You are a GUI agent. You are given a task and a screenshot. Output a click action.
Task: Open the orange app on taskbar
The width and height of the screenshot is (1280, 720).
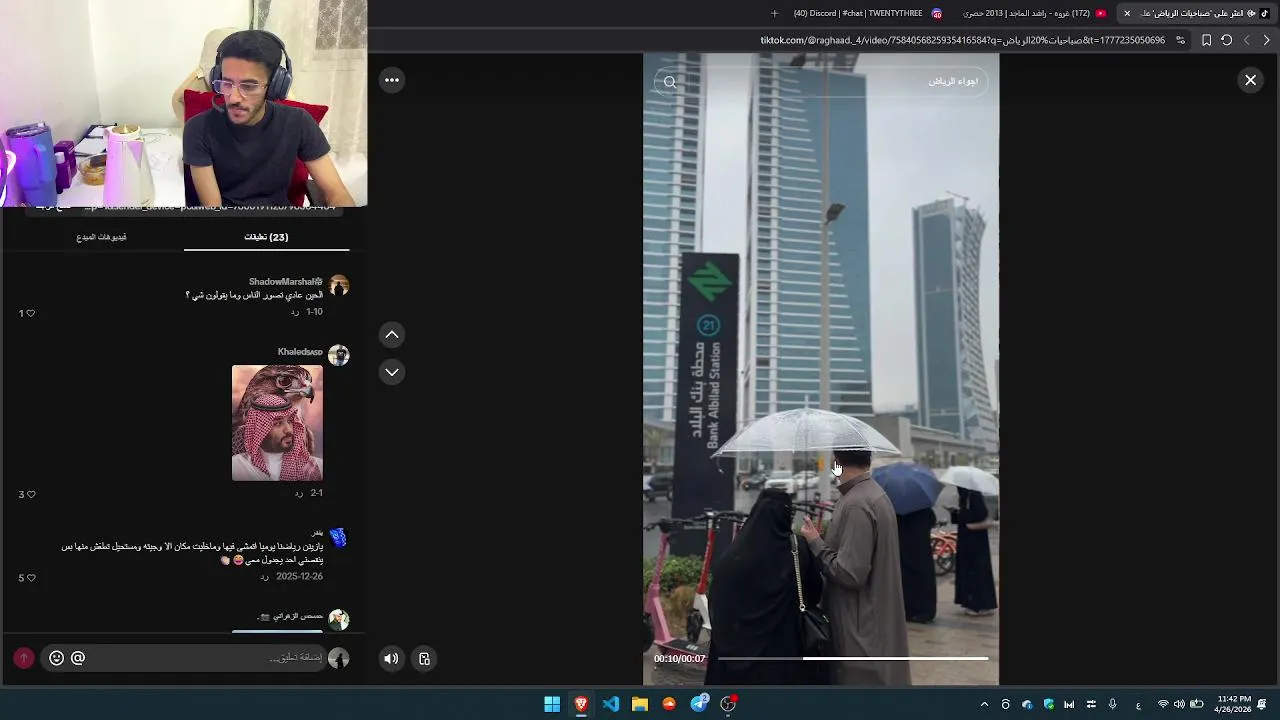tap(669, 704)
